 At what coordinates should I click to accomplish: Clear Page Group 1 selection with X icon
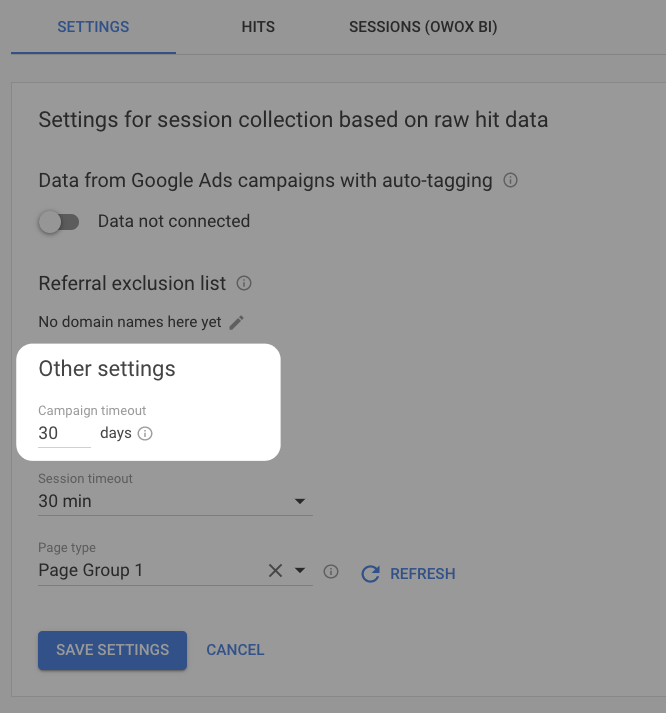(275, 570)
